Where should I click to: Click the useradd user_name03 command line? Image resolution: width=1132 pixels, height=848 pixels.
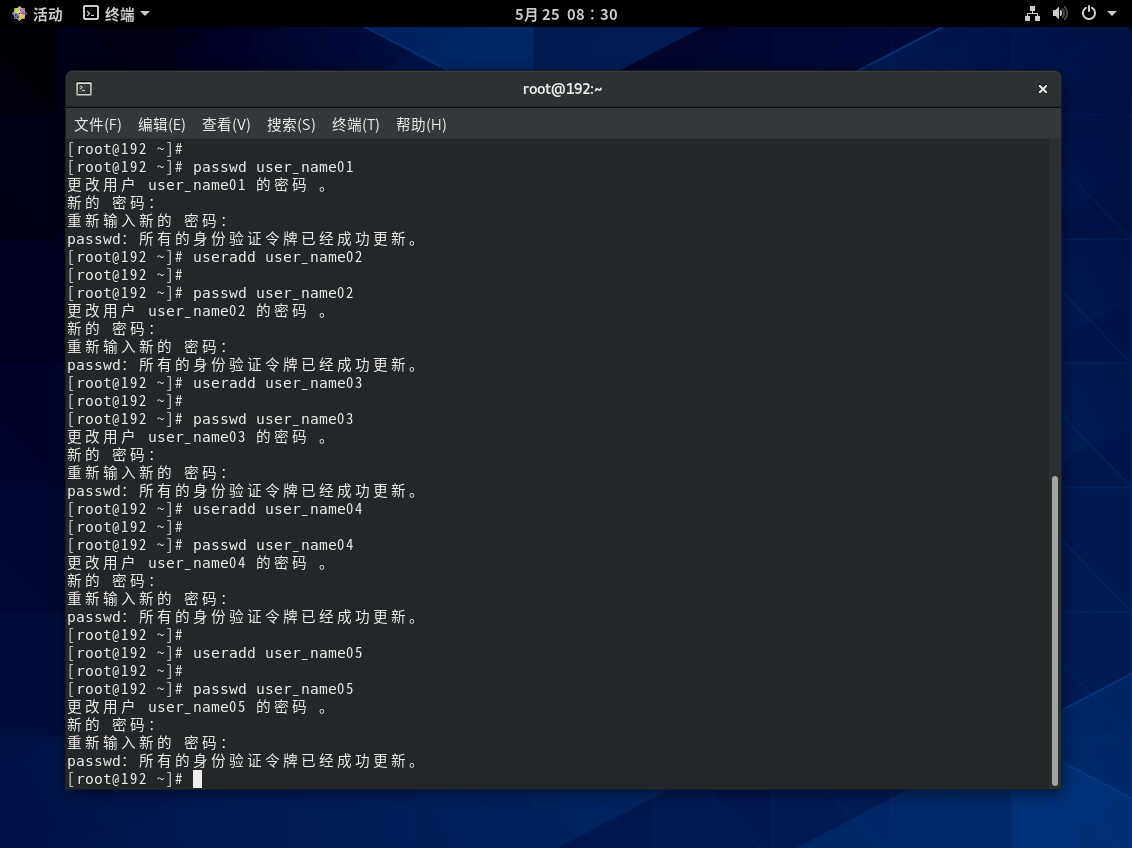277,383
